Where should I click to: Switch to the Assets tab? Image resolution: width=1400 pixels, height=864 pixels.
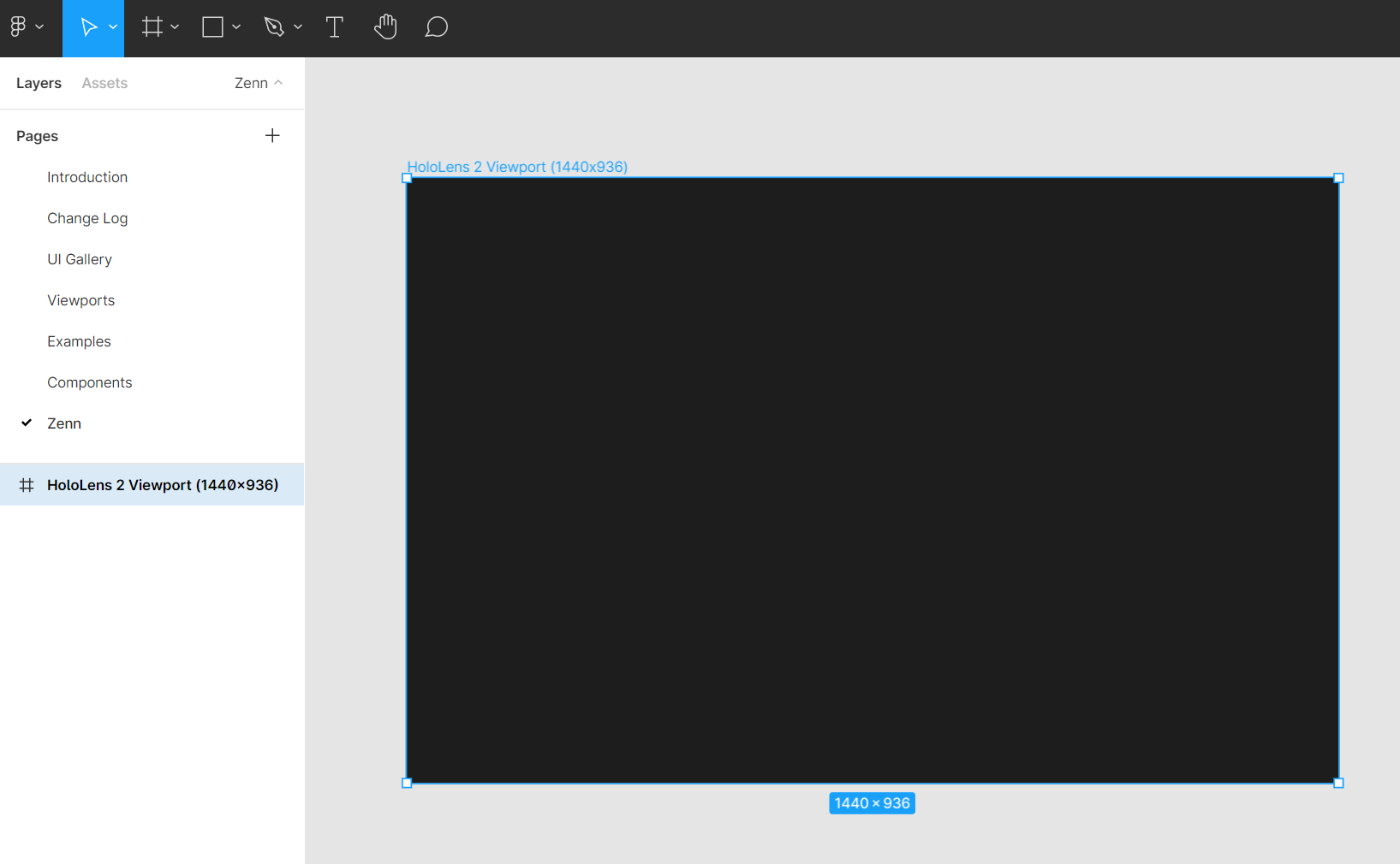coord(105,83)
